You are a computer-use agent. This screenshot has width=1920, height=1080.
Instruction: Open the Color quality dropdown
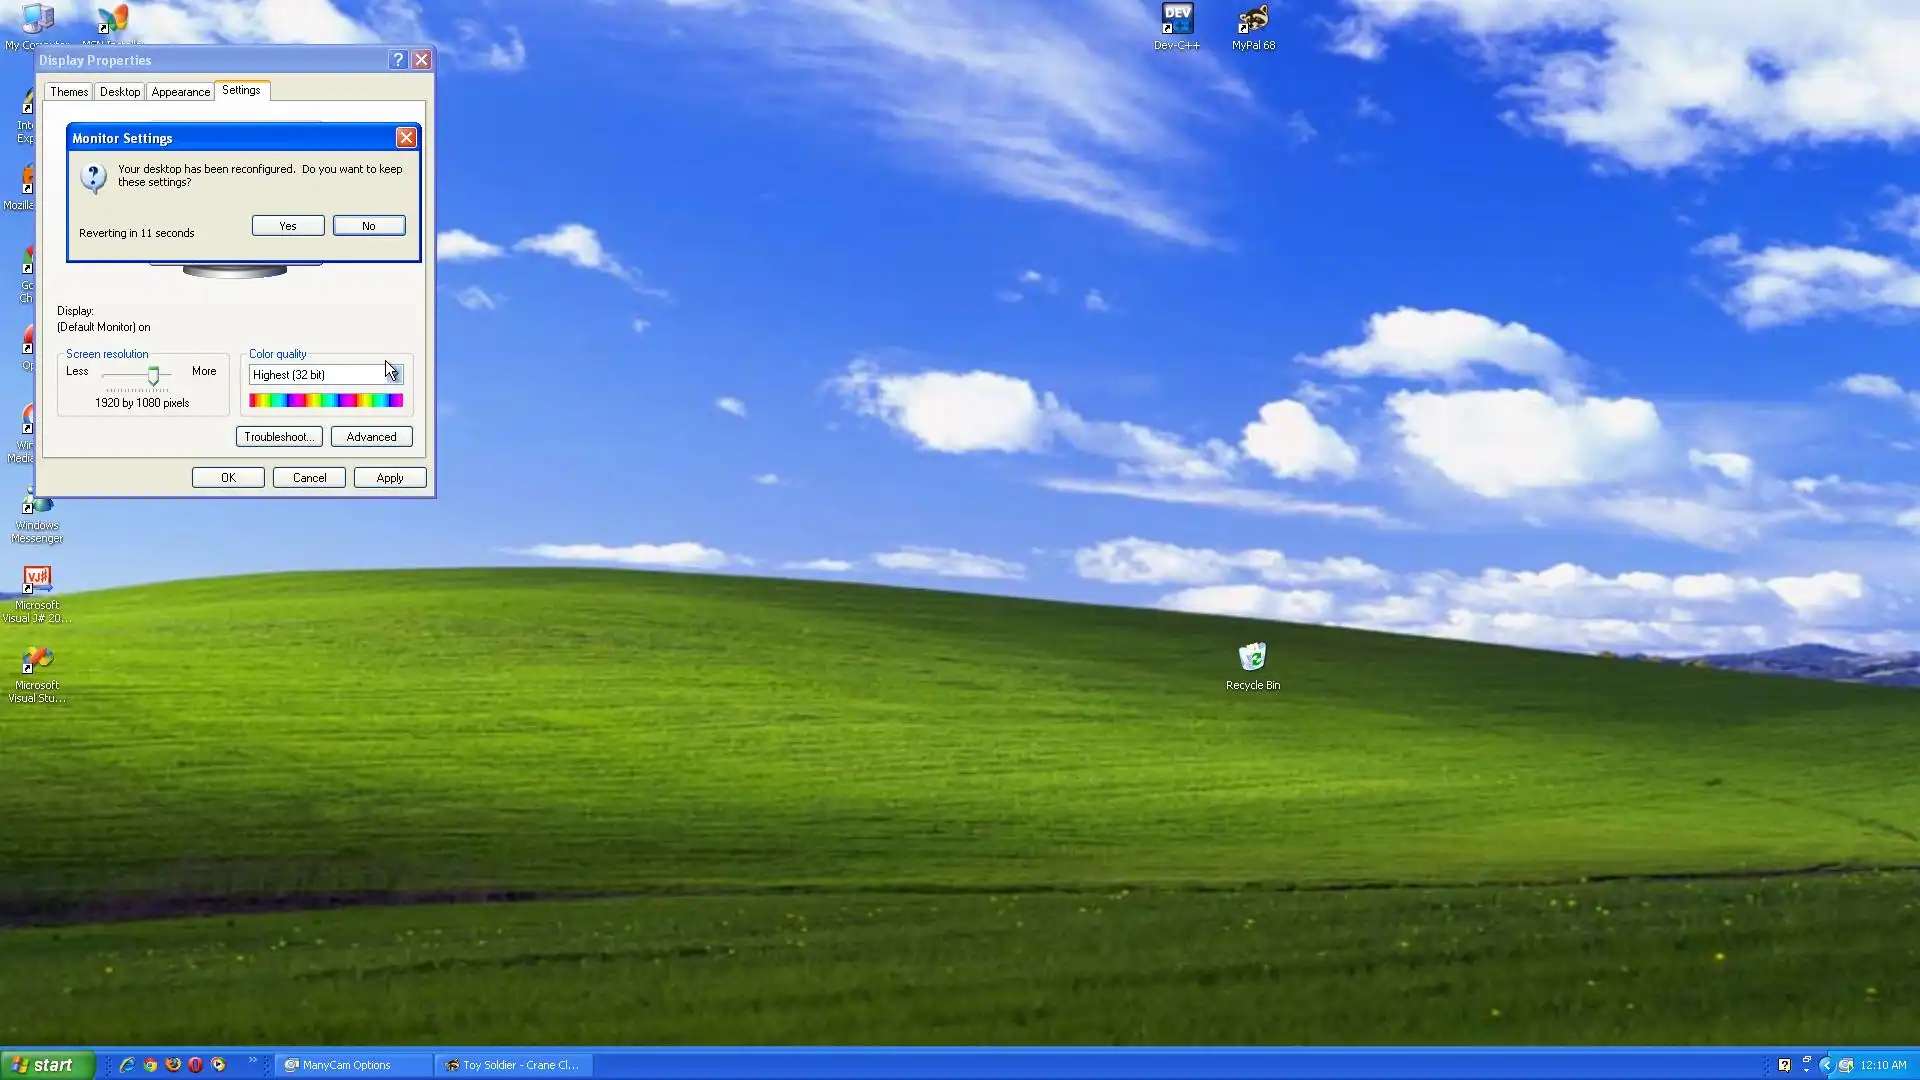tap(394, 374)
